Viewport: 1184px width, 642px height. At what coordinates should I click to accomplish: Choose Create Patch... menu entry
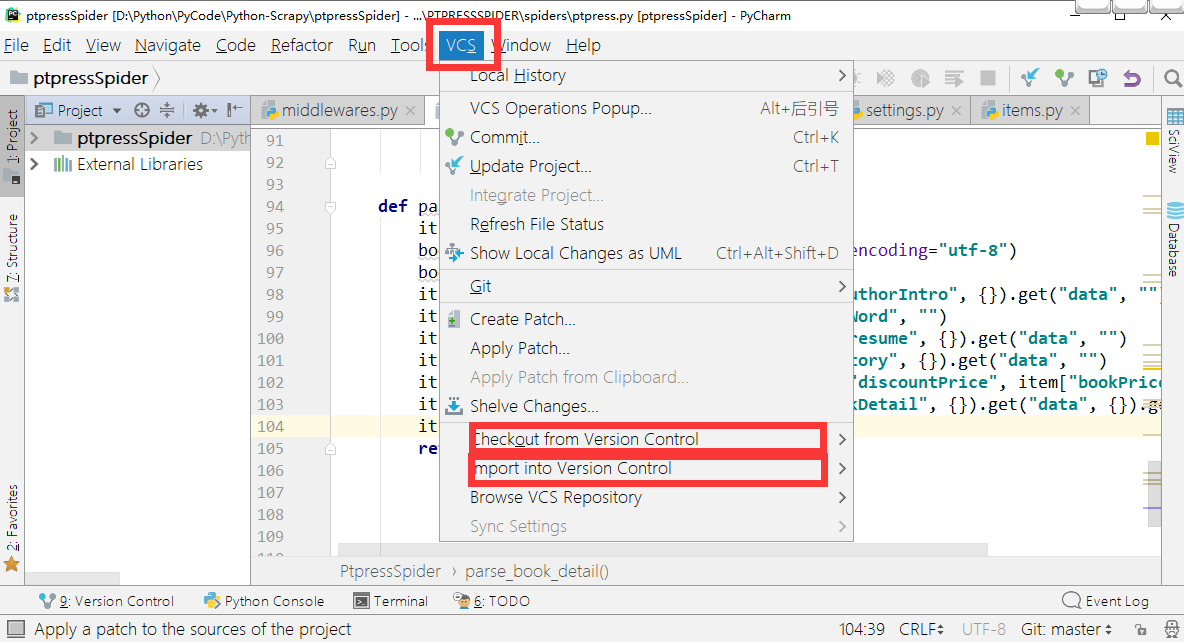pyautogui.click(x=646, y=319)
